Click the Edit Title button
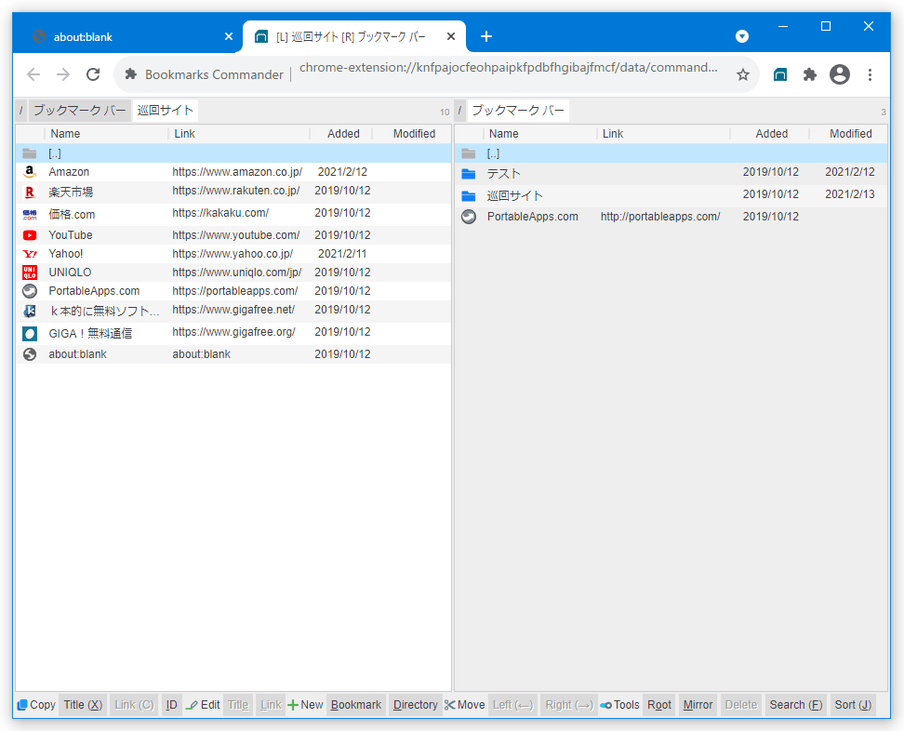Screen dimensions: 904x731 pos(238,704)
